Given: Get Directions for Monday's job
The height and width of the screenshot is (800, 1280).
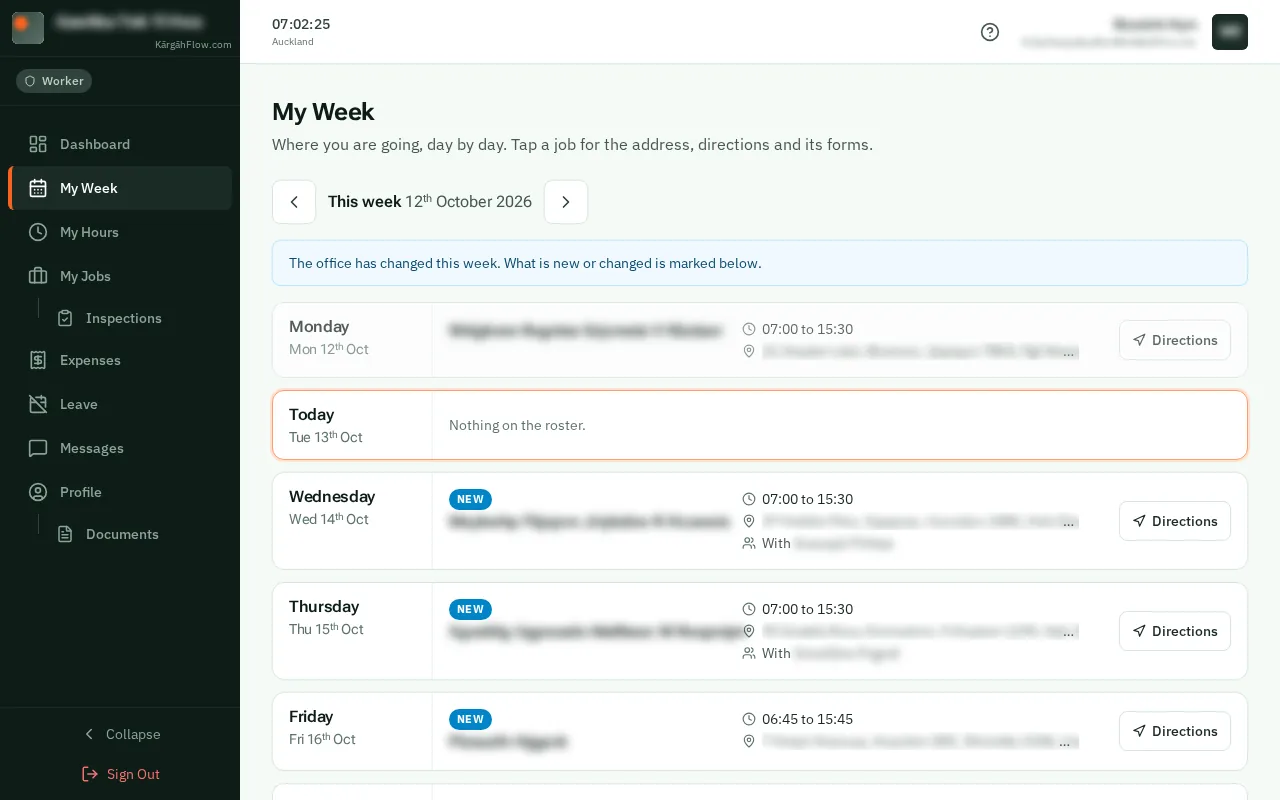Looking at the screenshot, I should pyautogui.click(x=1175, y=340).
